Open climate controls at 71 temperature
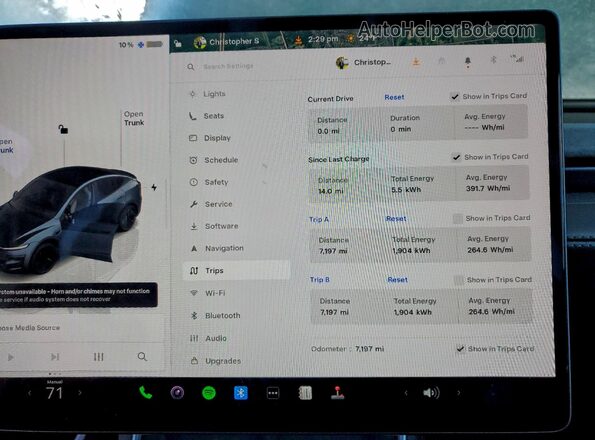The width and height of the screenshot is (595, 440). [x=54, y=393]
